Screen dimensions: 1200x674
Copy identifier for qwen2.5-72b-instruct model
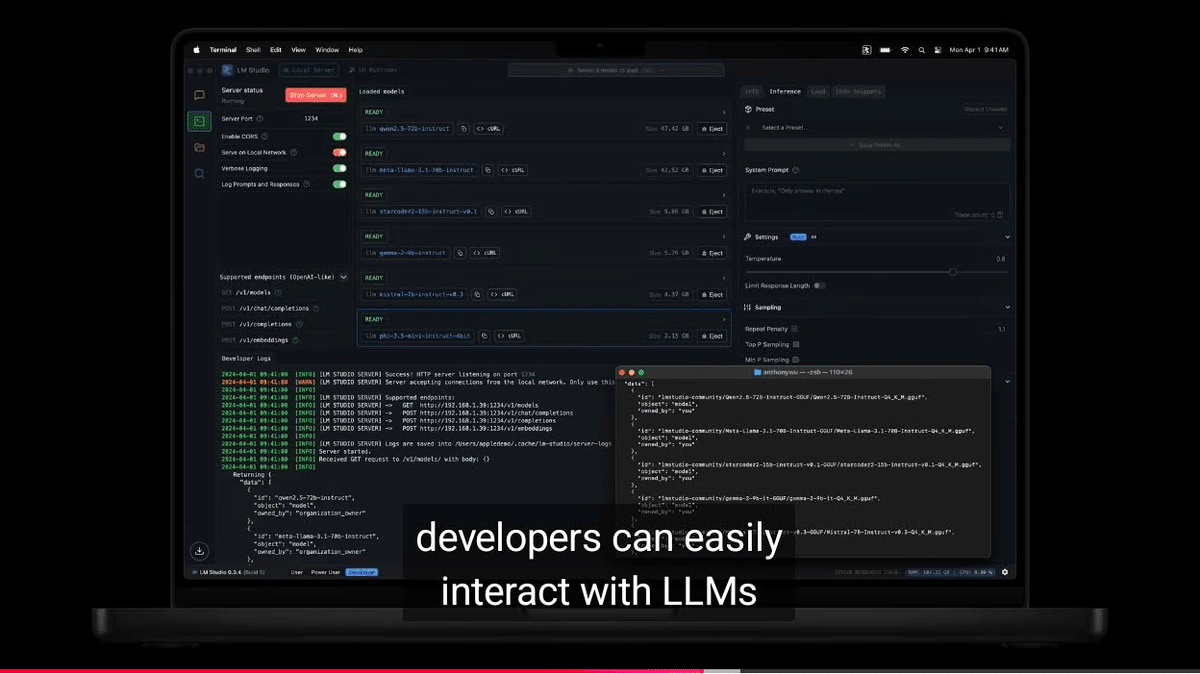[x=464, y=129]
